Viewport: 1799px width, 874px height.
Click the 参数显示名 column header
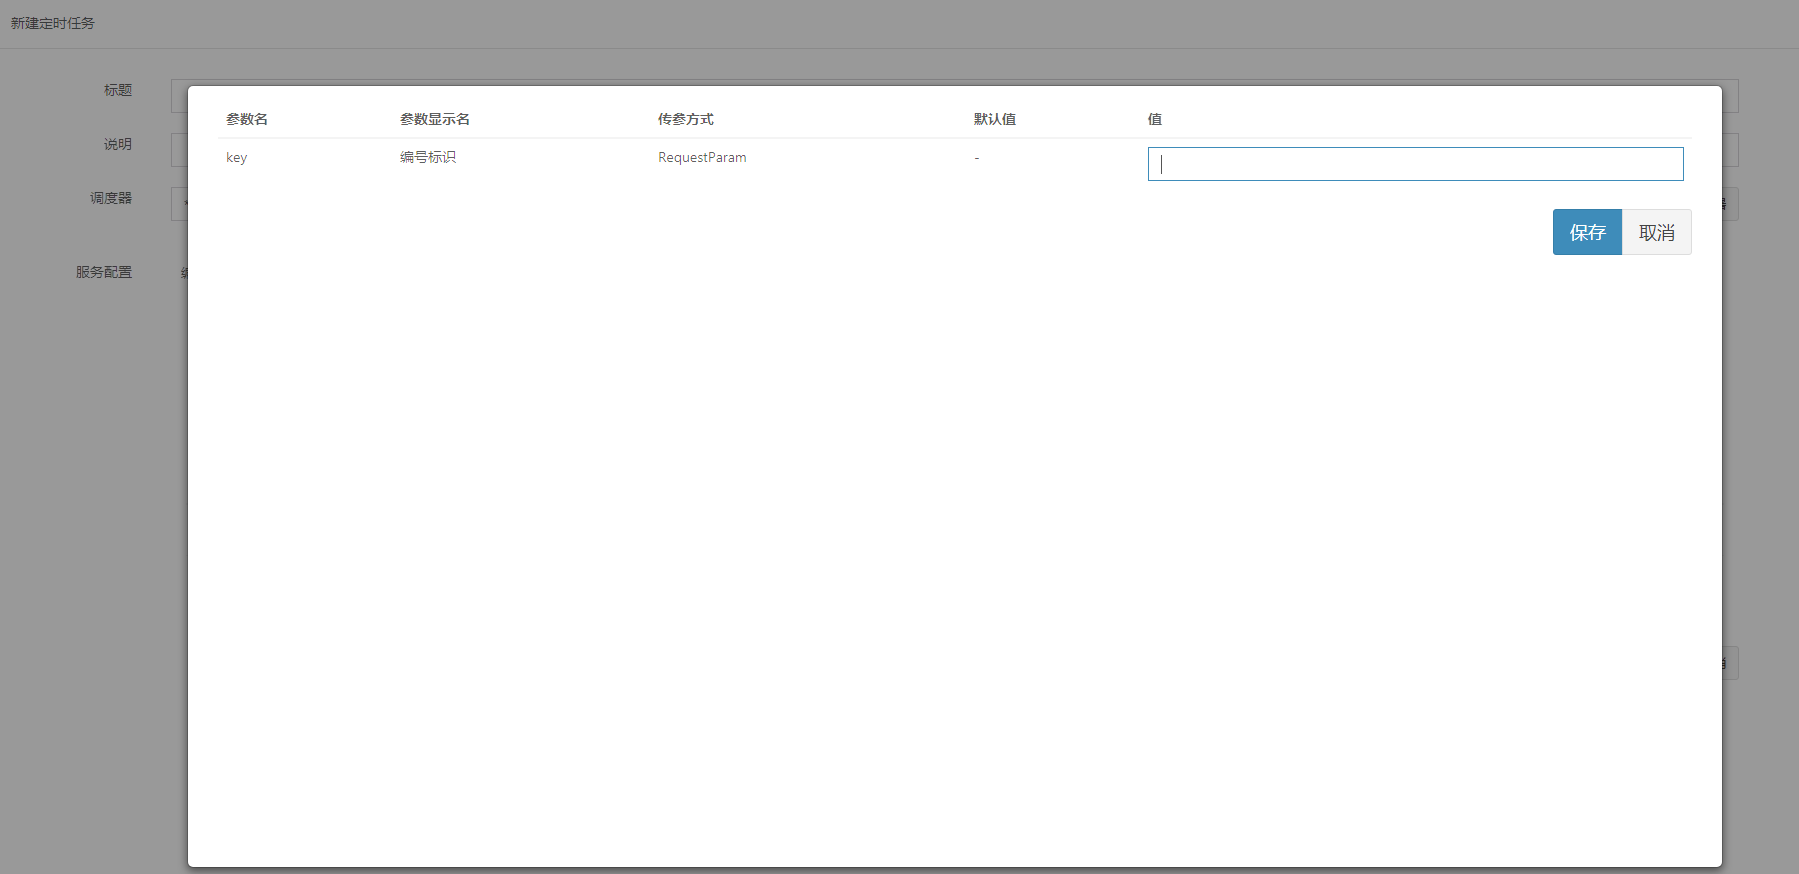(x=435, y=119)
